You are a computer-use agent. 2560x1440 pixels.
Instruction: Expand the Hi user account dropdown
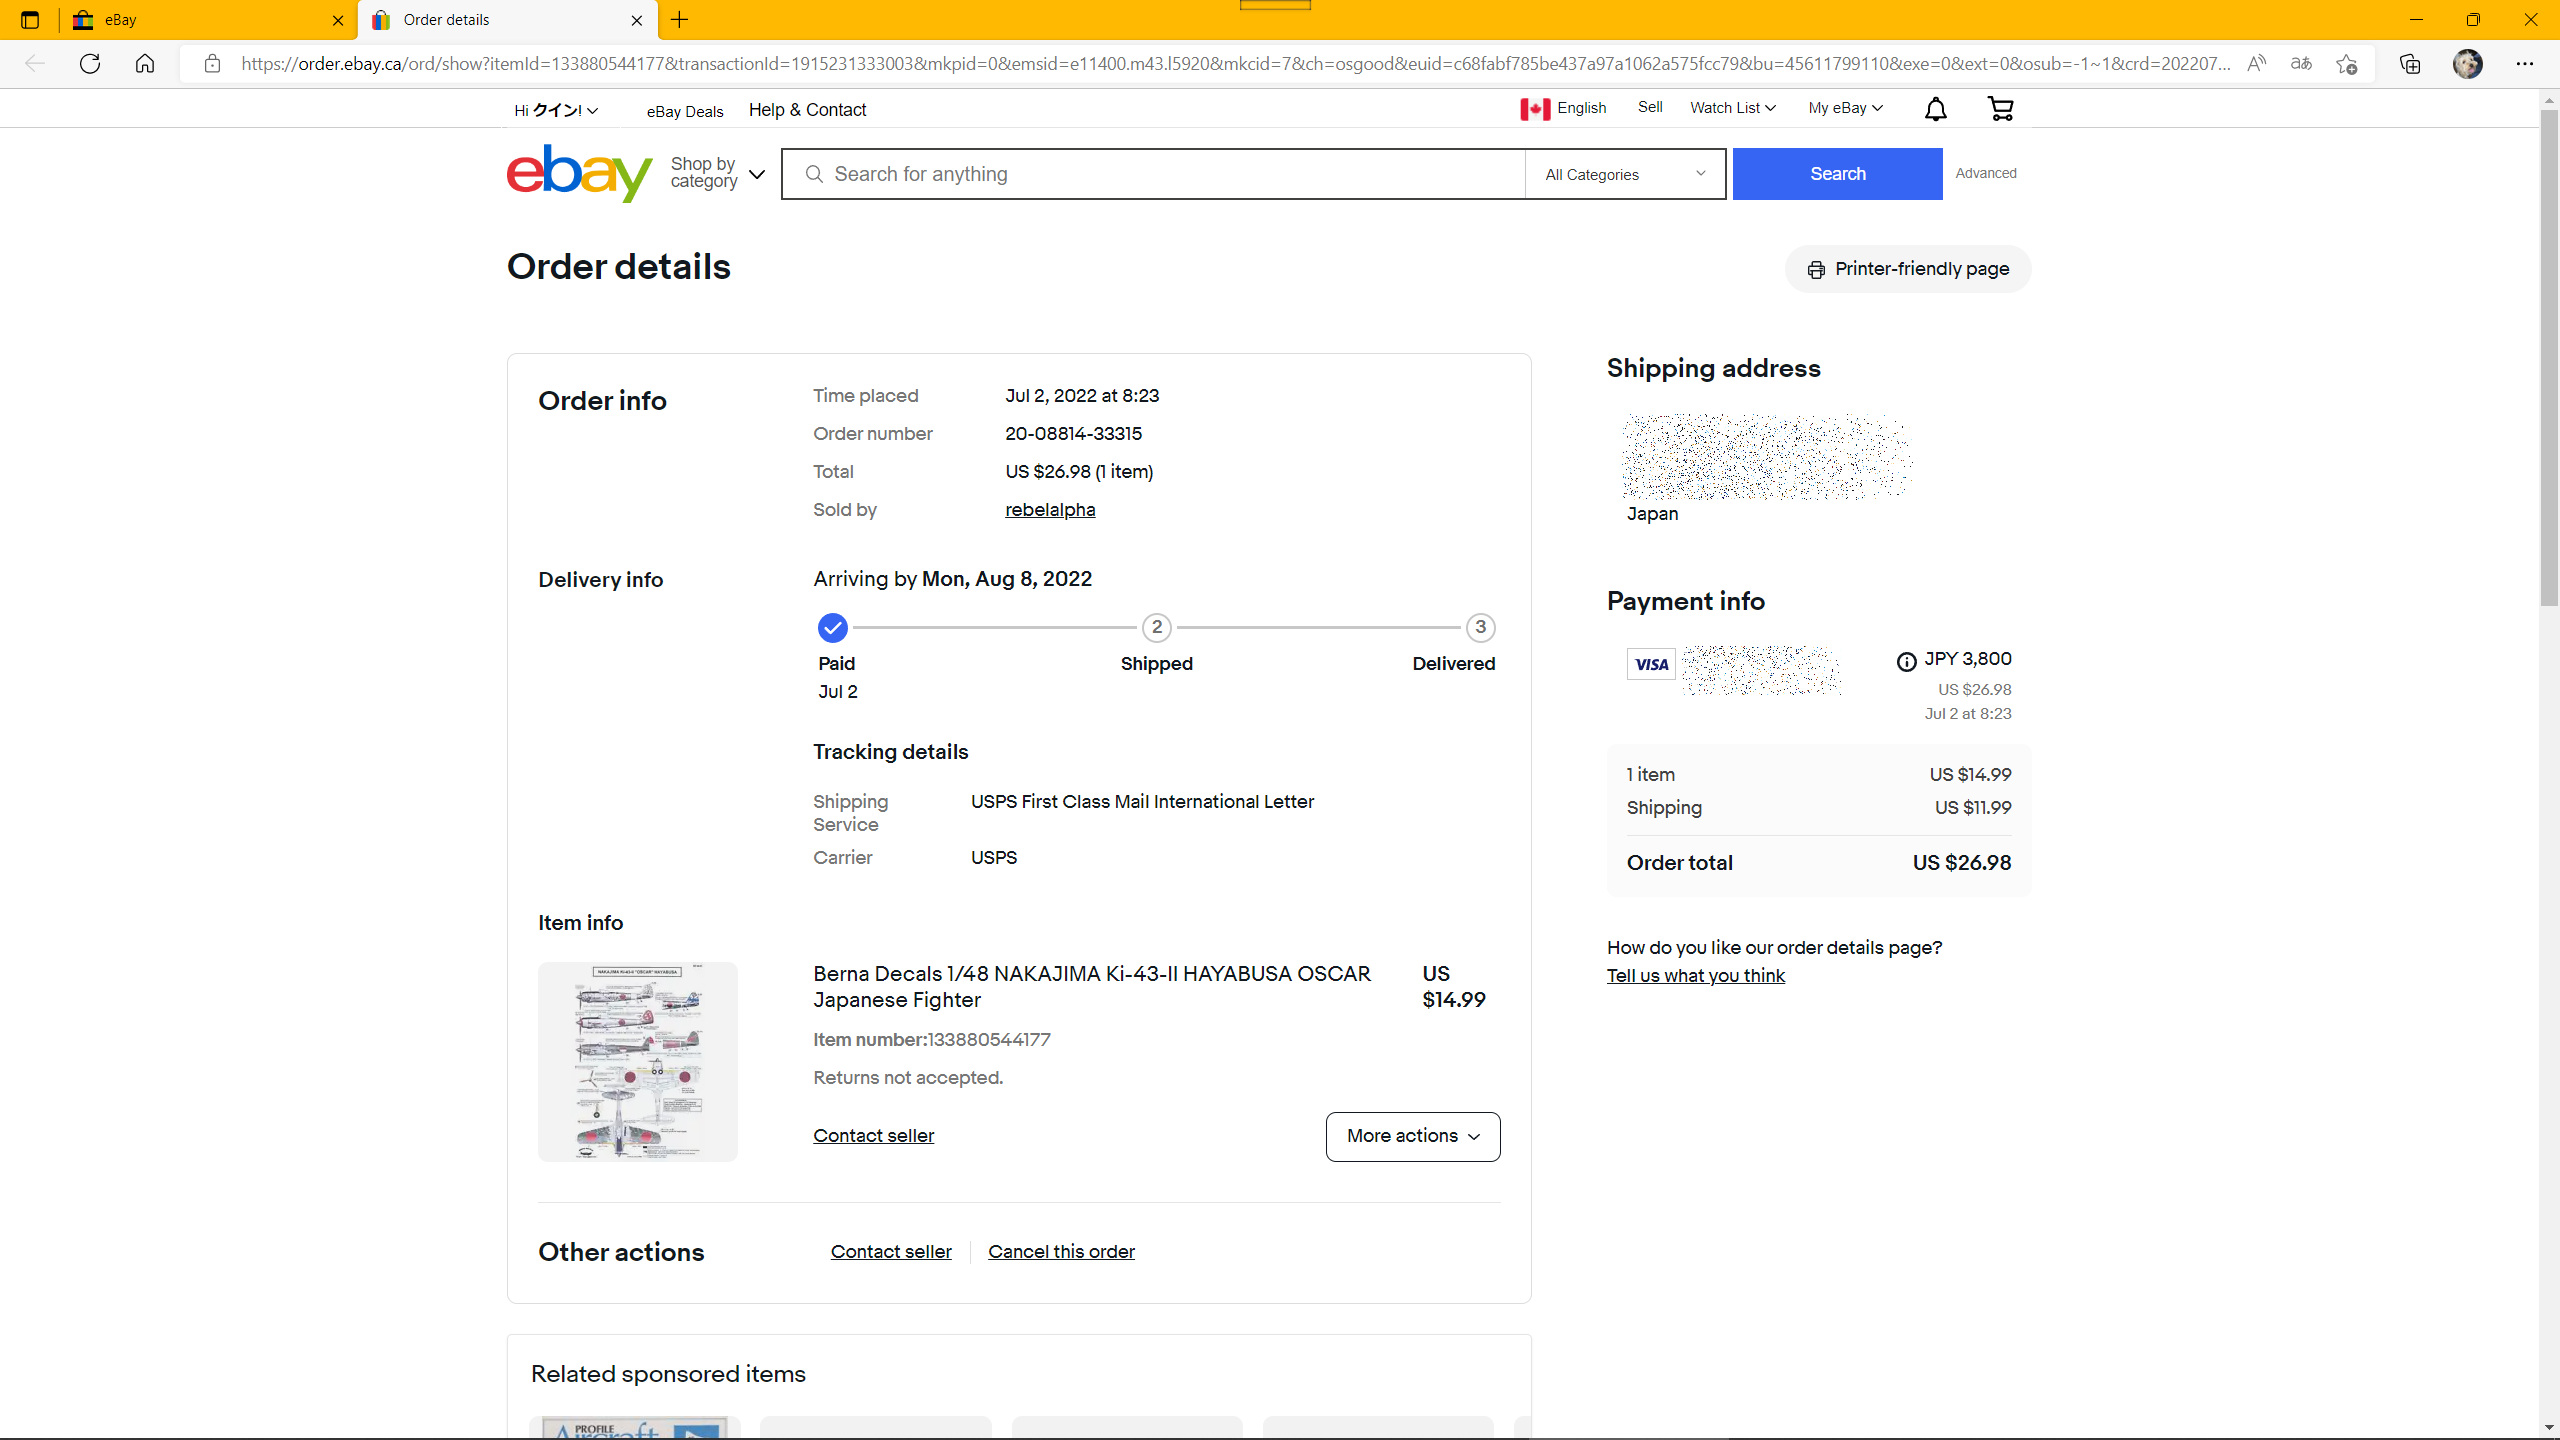[557, 110]
